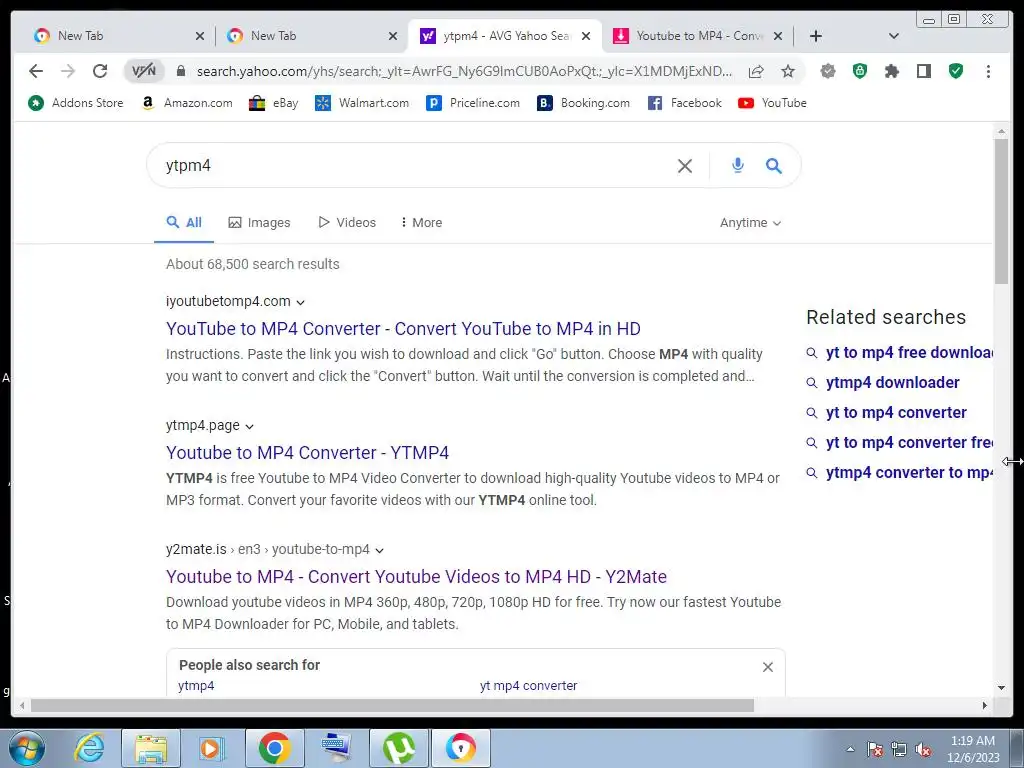Click the vertical scrollbar thumb

(1001, 211)
